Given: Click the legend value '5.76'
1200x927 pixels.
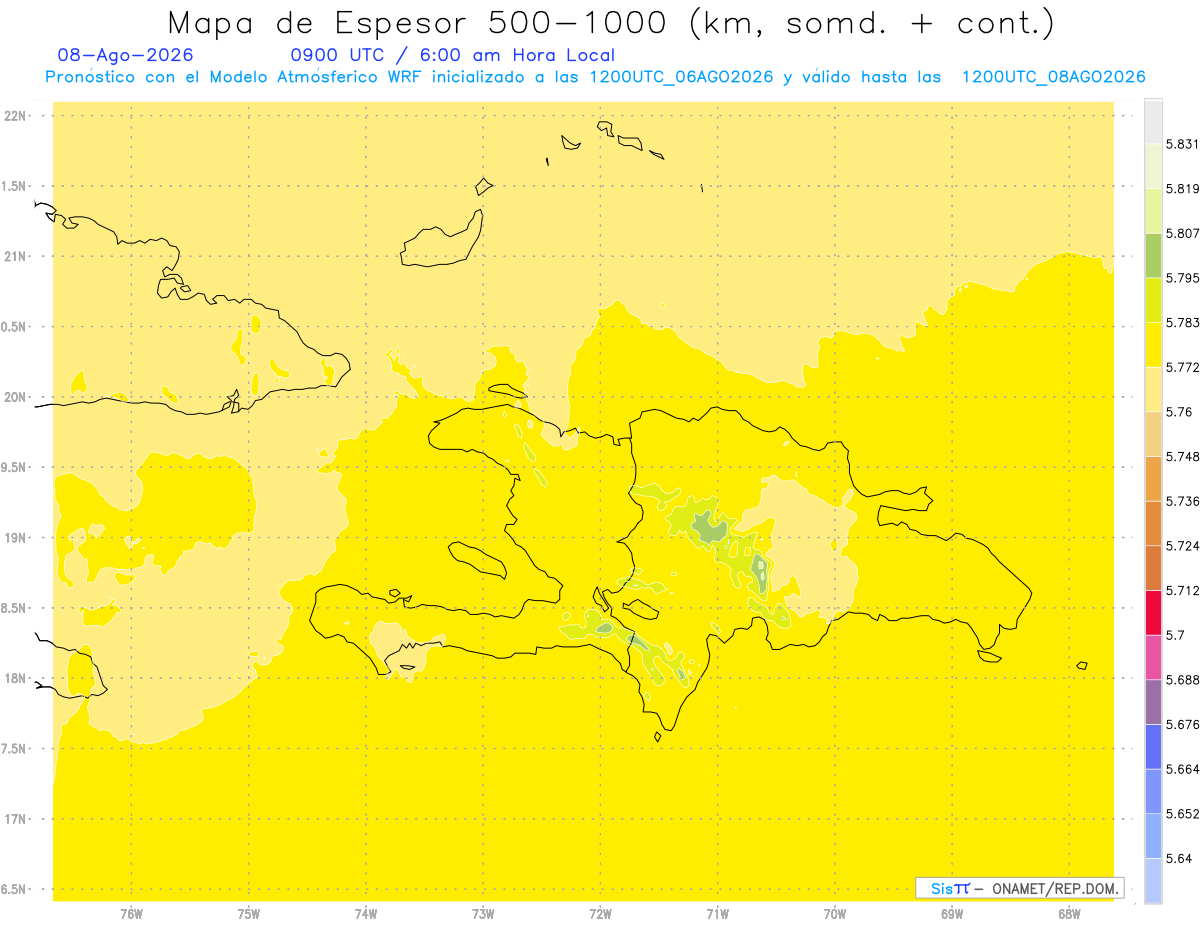Looking at the screenshot, I should click(x=1179, y=412).
